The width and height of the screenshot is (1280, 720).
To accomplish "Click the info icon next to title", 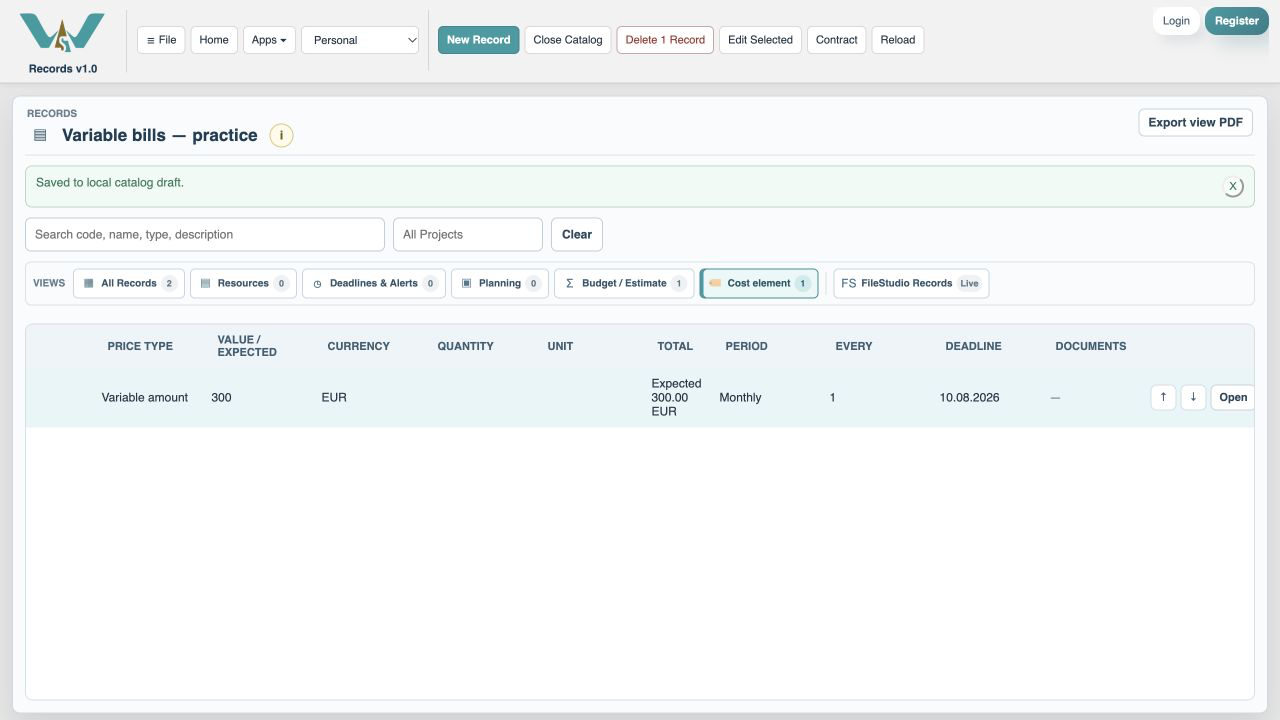I will tap(281, 135).
